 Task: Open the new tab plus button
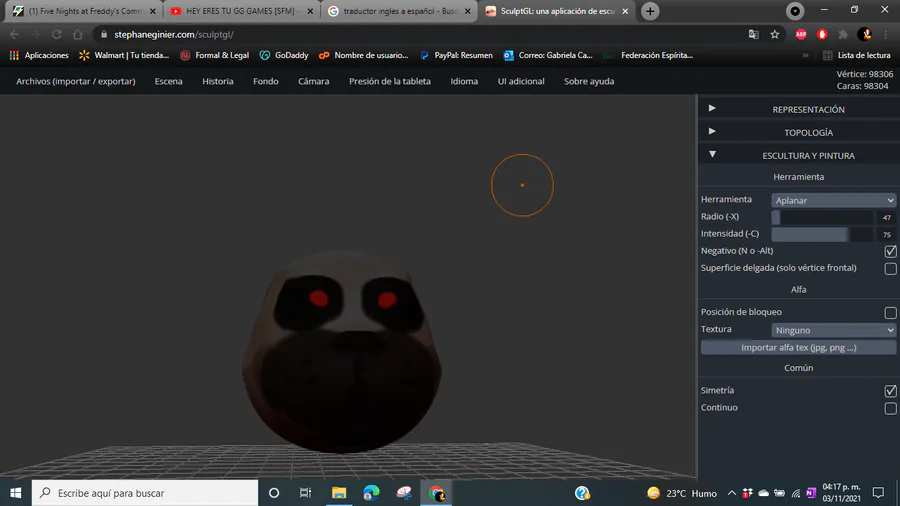tap(650, 11)
